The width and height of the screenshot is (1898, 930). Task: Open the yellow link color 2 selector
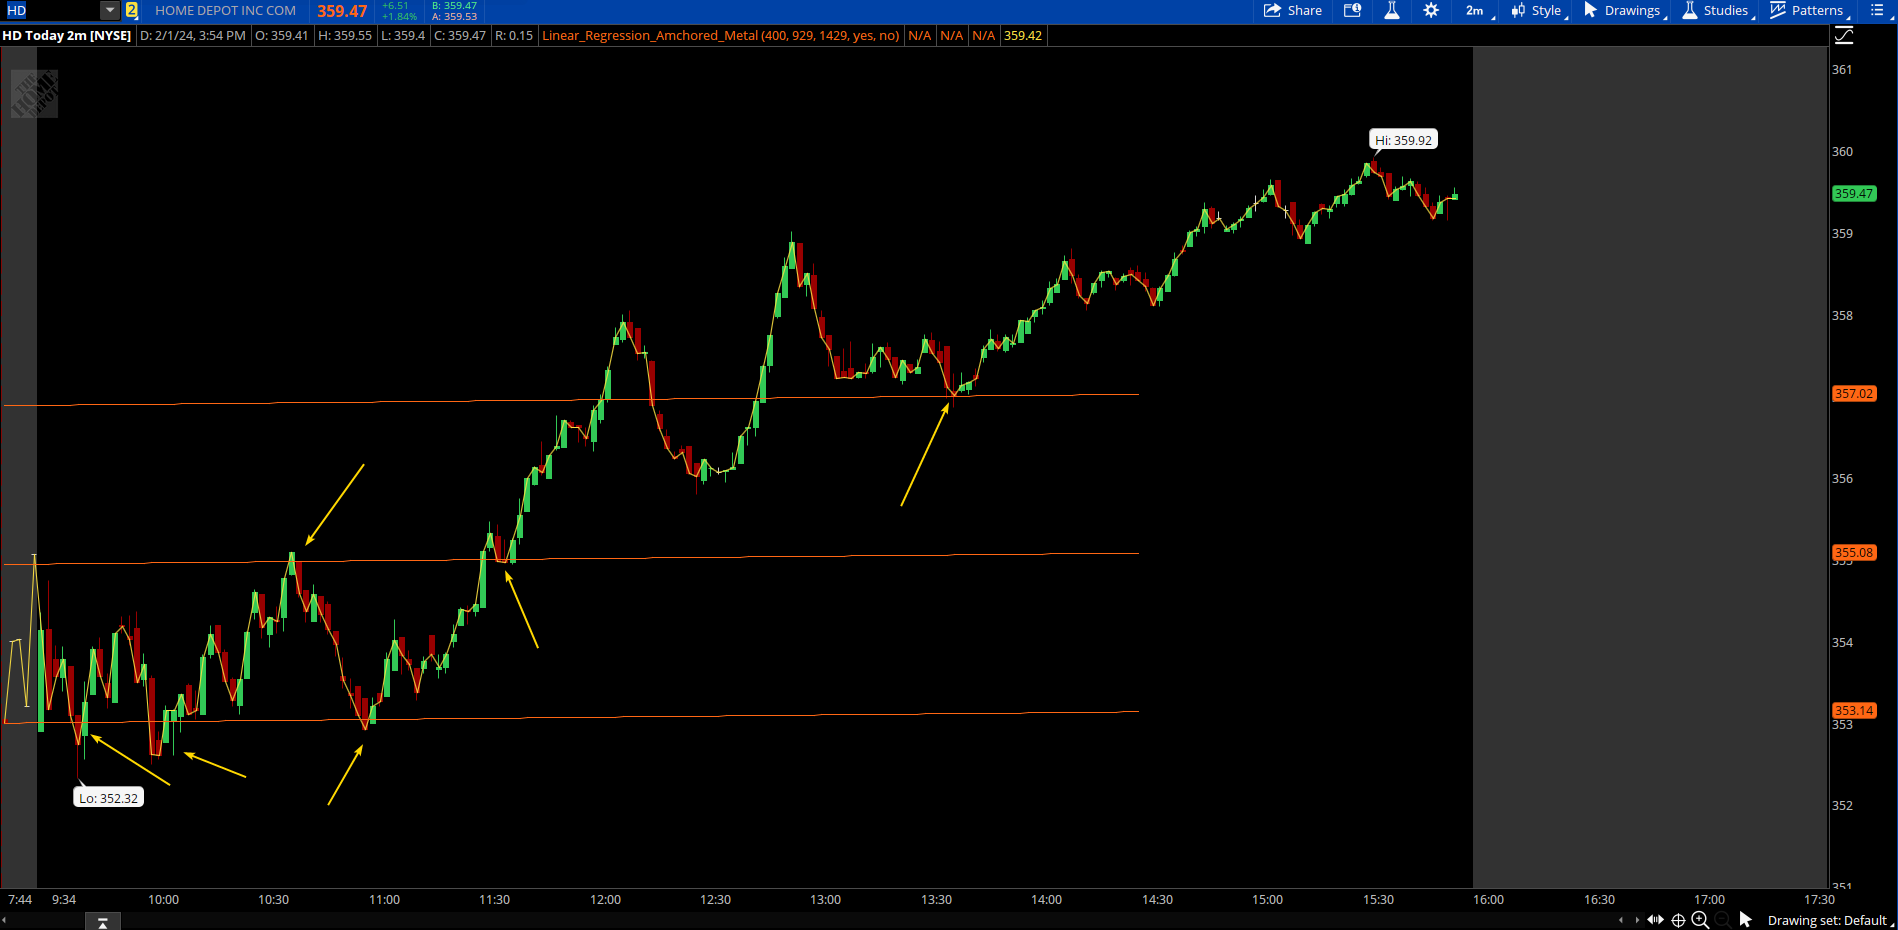pos(131,11)
